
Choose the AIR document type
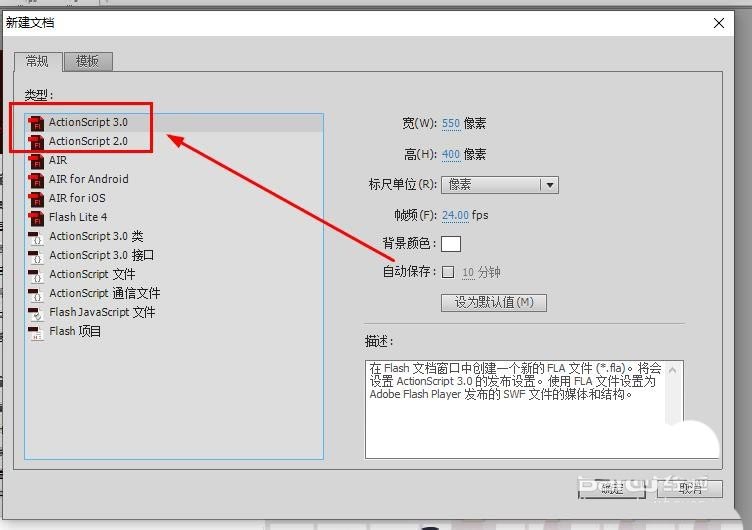[x=174, y=160]
